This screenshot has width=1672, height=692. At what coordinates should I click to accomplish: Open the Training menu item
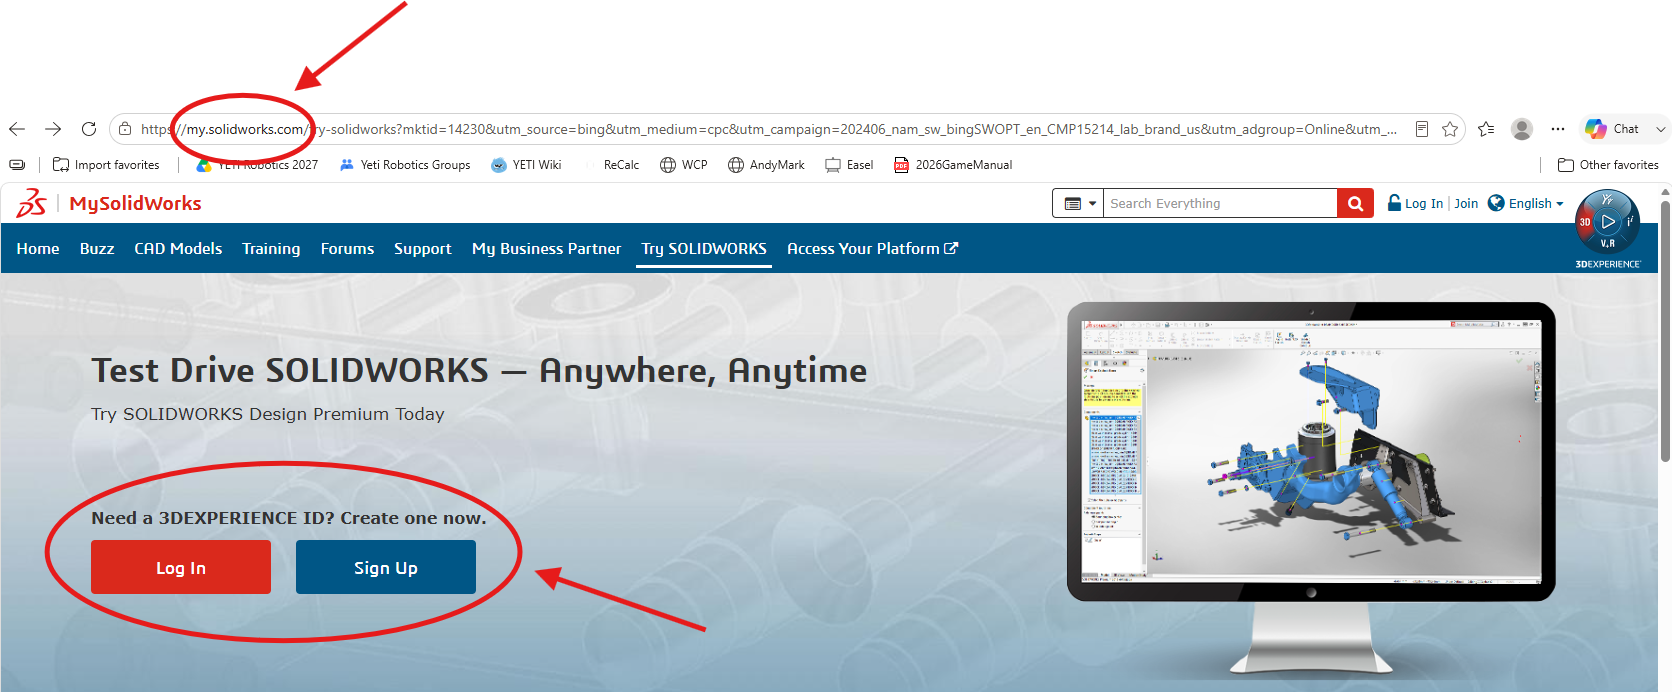tap(271, 248)
